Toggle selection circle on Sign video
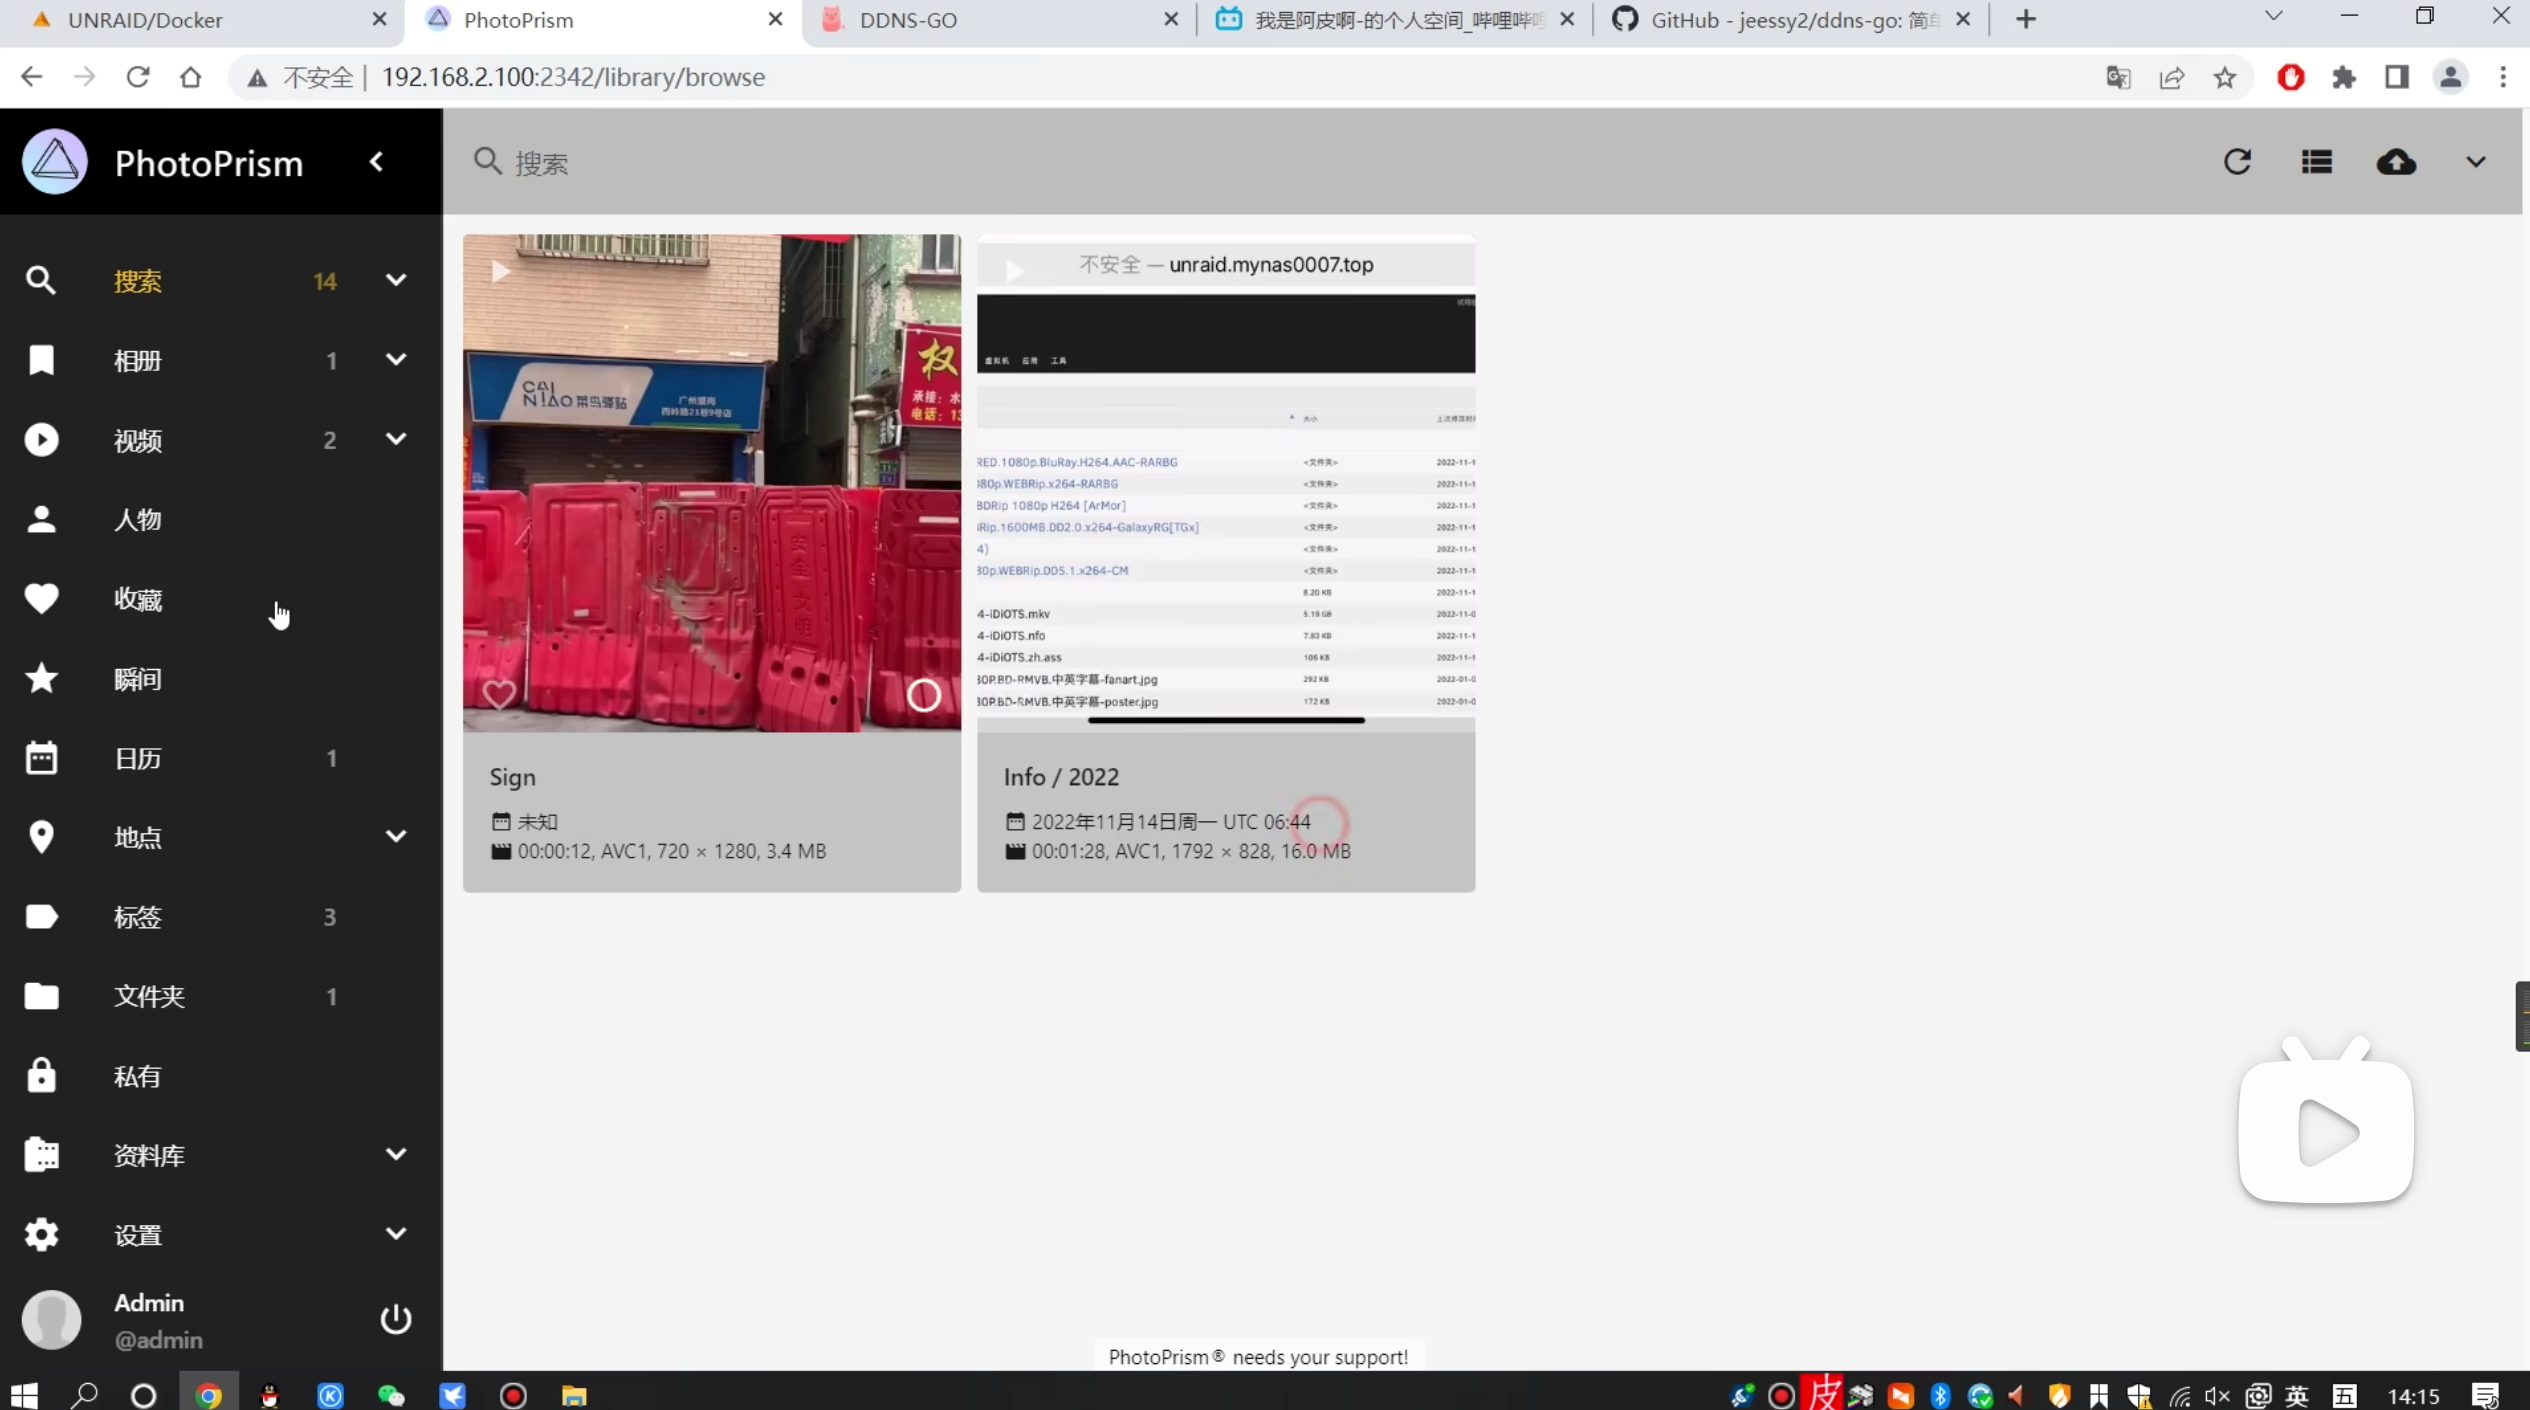The width and height of the screenshot is (2530, 1410). 923,695
